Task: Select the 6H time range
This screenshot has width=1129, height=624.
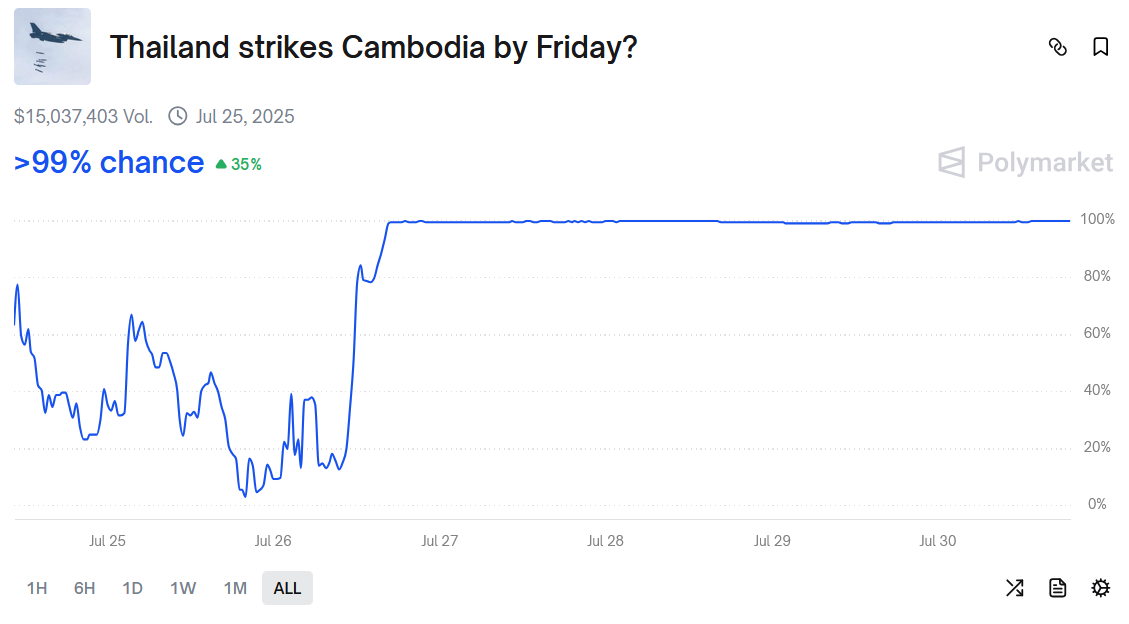Action: coord(85,588)
